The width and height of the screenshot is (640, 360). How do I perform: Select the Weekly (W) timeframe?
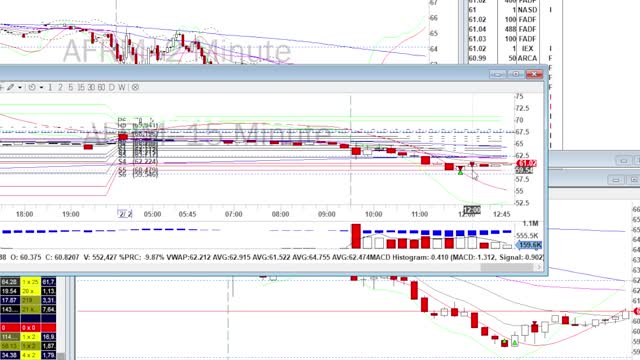[122, 87]
